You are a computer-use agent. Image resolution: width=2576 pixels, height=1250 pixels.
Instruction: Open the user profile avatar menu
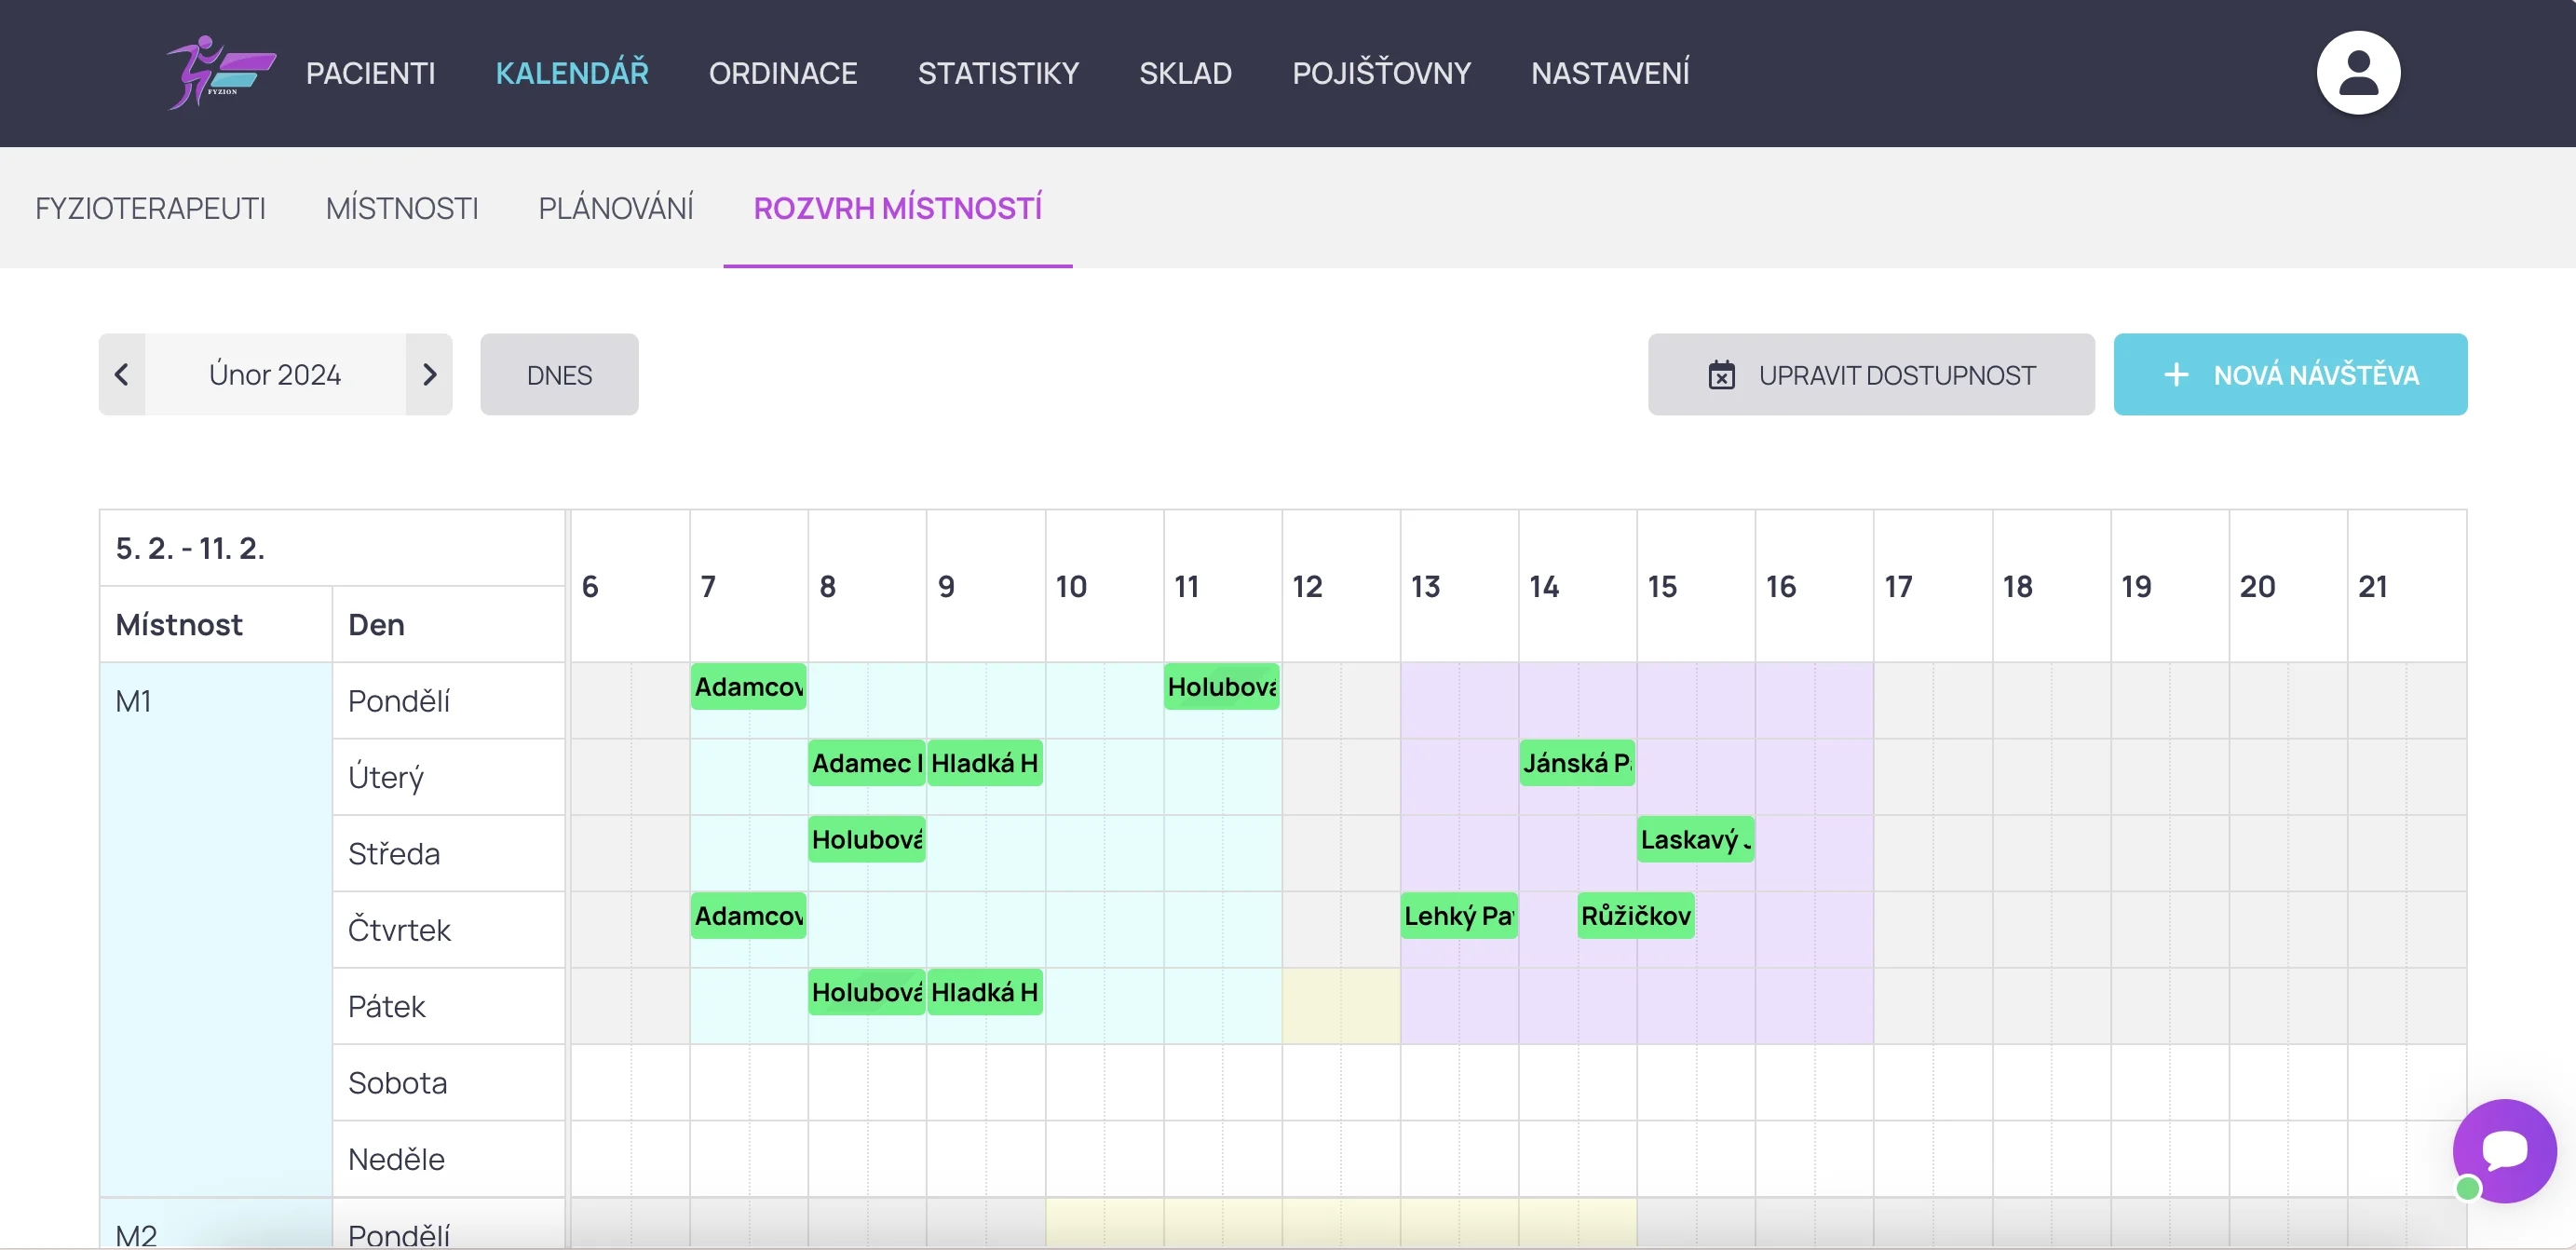tap(2357, 73)
